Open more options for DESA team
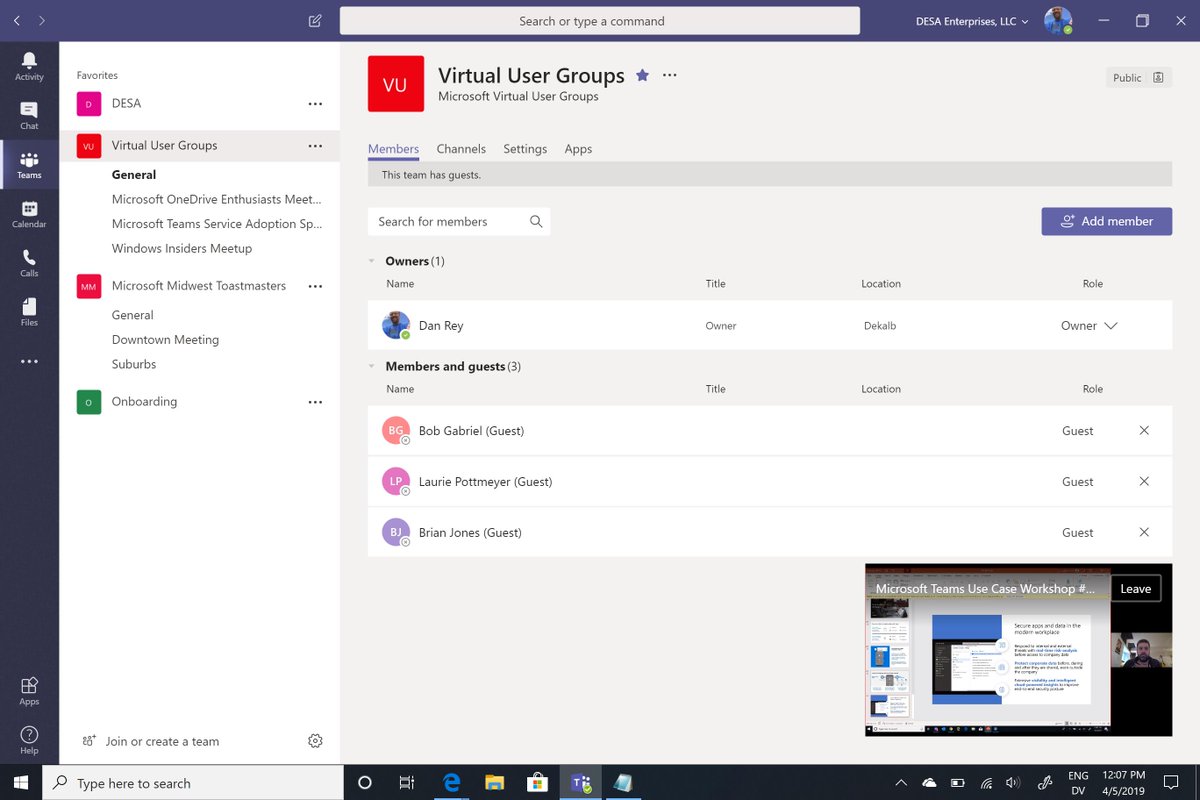 315,103
